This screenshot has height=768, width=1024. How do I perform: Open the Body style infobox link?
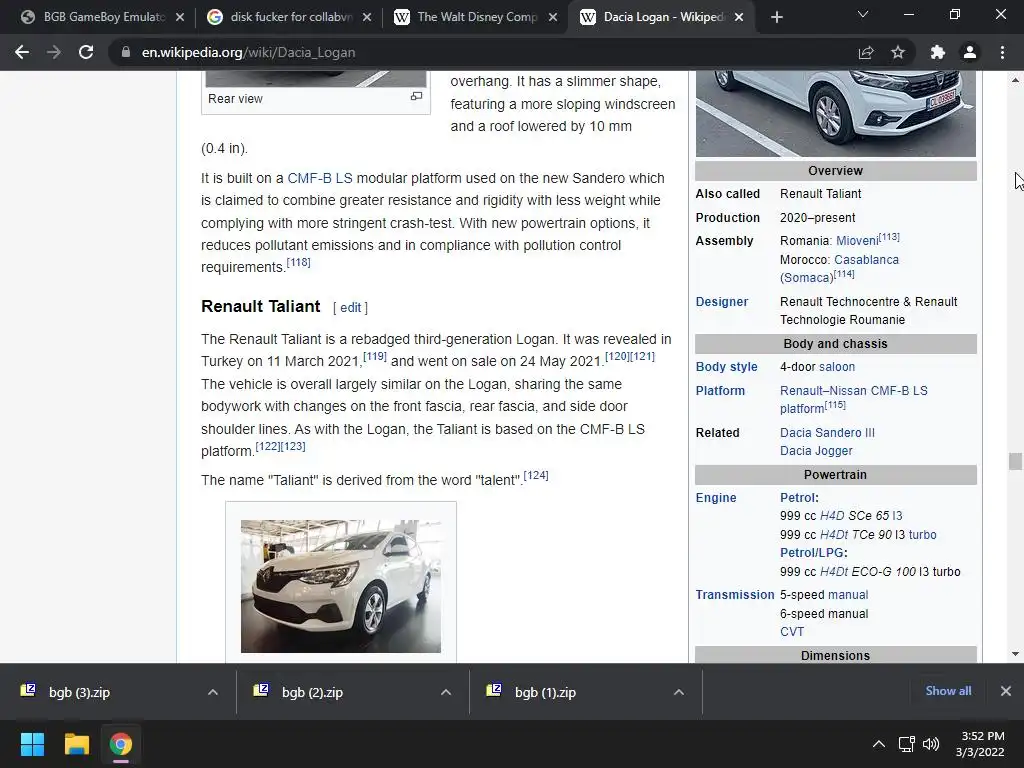[x=726, y=367]
